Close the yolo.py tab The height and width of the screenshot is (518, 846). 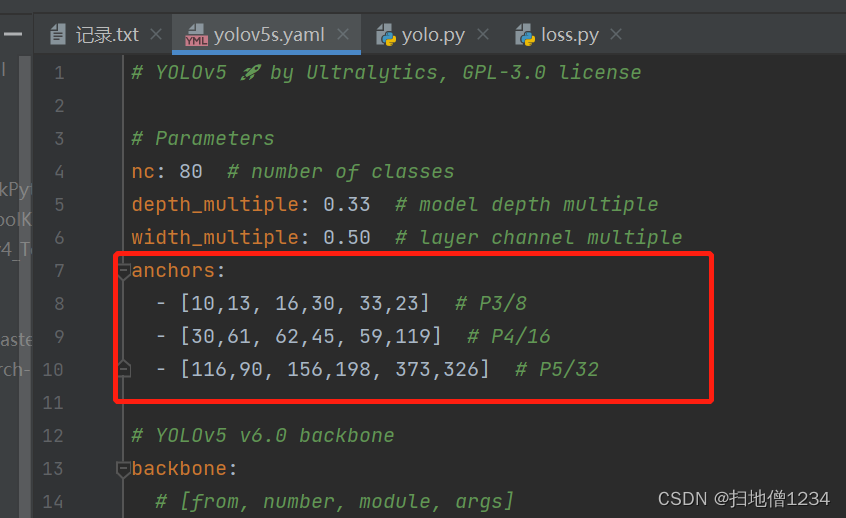tap(483, 35)
